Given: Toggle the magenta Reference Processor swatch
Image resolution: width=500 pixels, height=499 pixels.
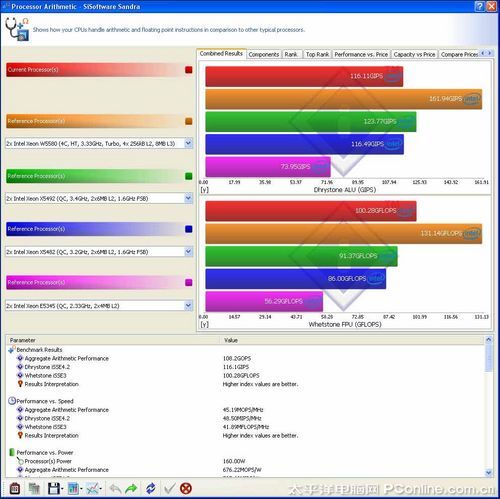Looking at the screenshot, I should (189, 283).
